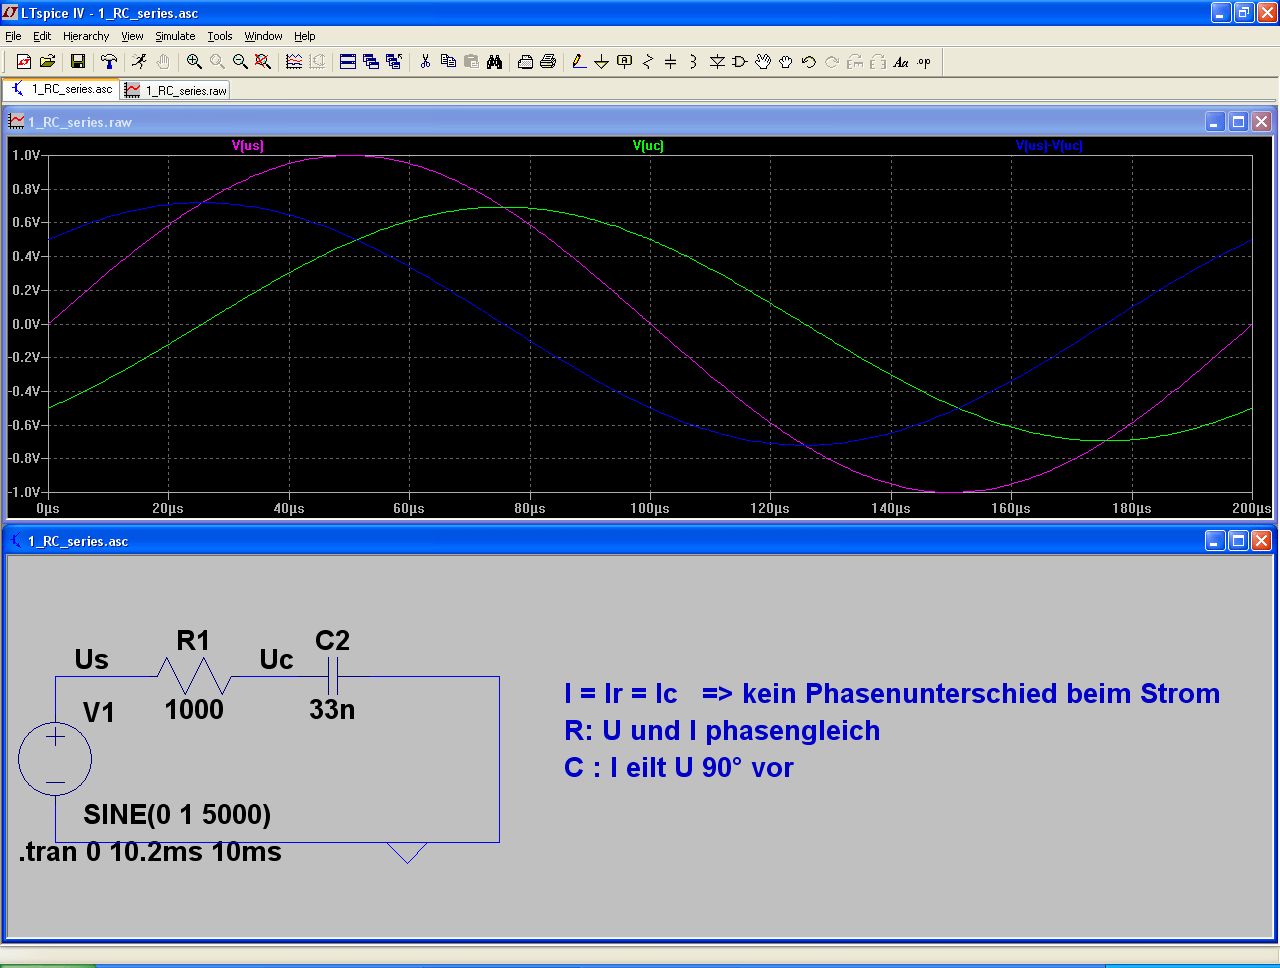Open the Simulate menu

pos(175,36)
